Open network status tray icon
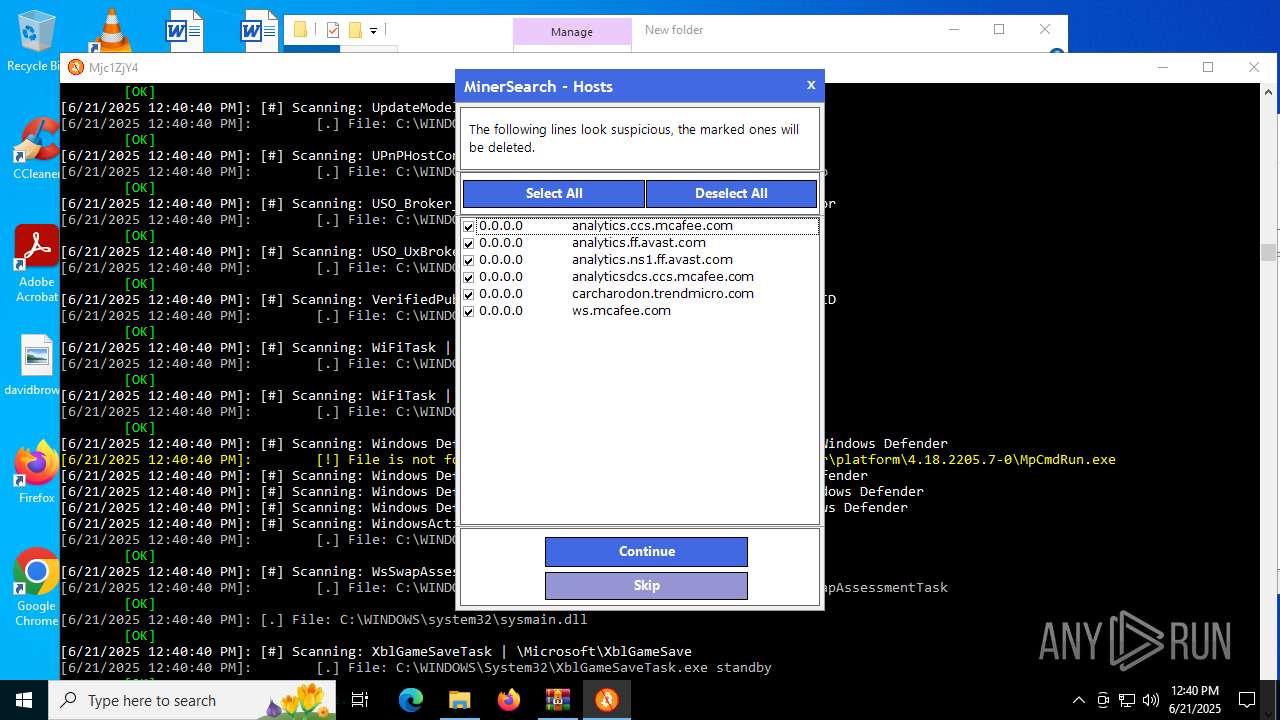The image size is (1280, 720). pyautogui.click(x=1127, y=700)
